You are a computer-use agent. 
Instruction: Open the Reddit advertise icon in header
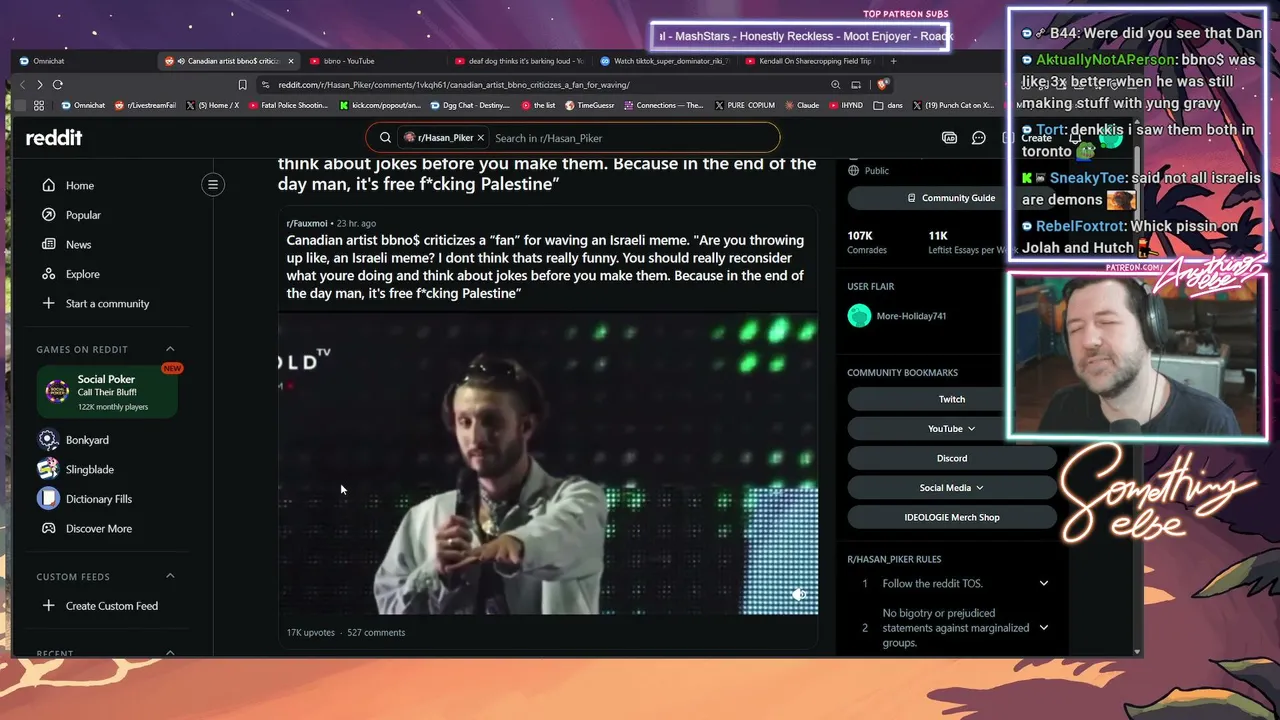click(949, 138)
